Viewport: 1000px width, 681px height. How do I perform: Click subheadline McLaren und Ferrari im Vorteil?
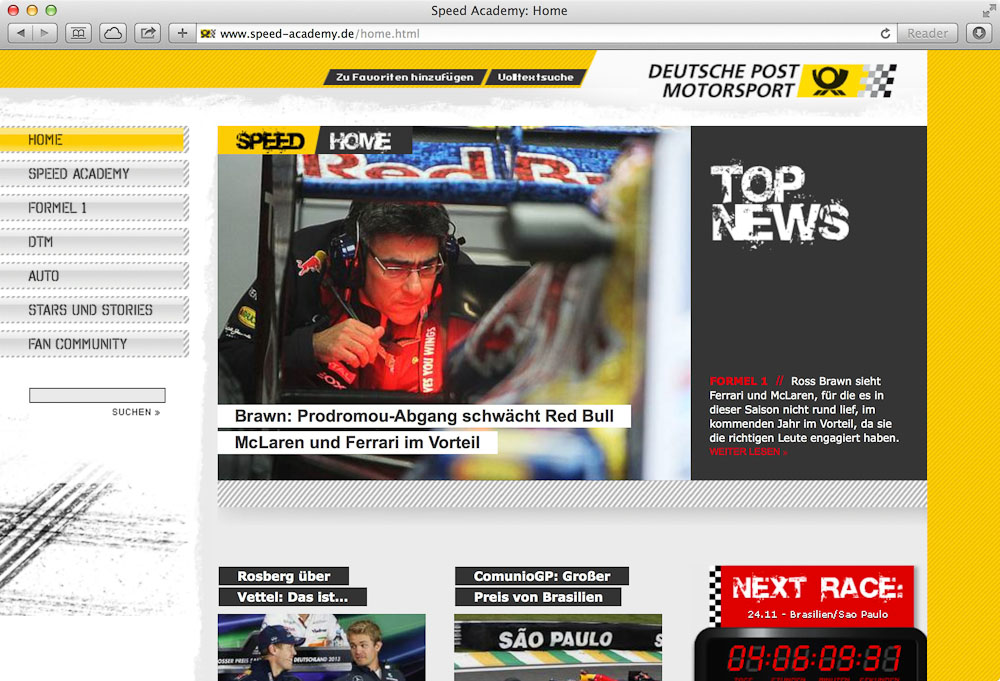(x=357, y=443)
